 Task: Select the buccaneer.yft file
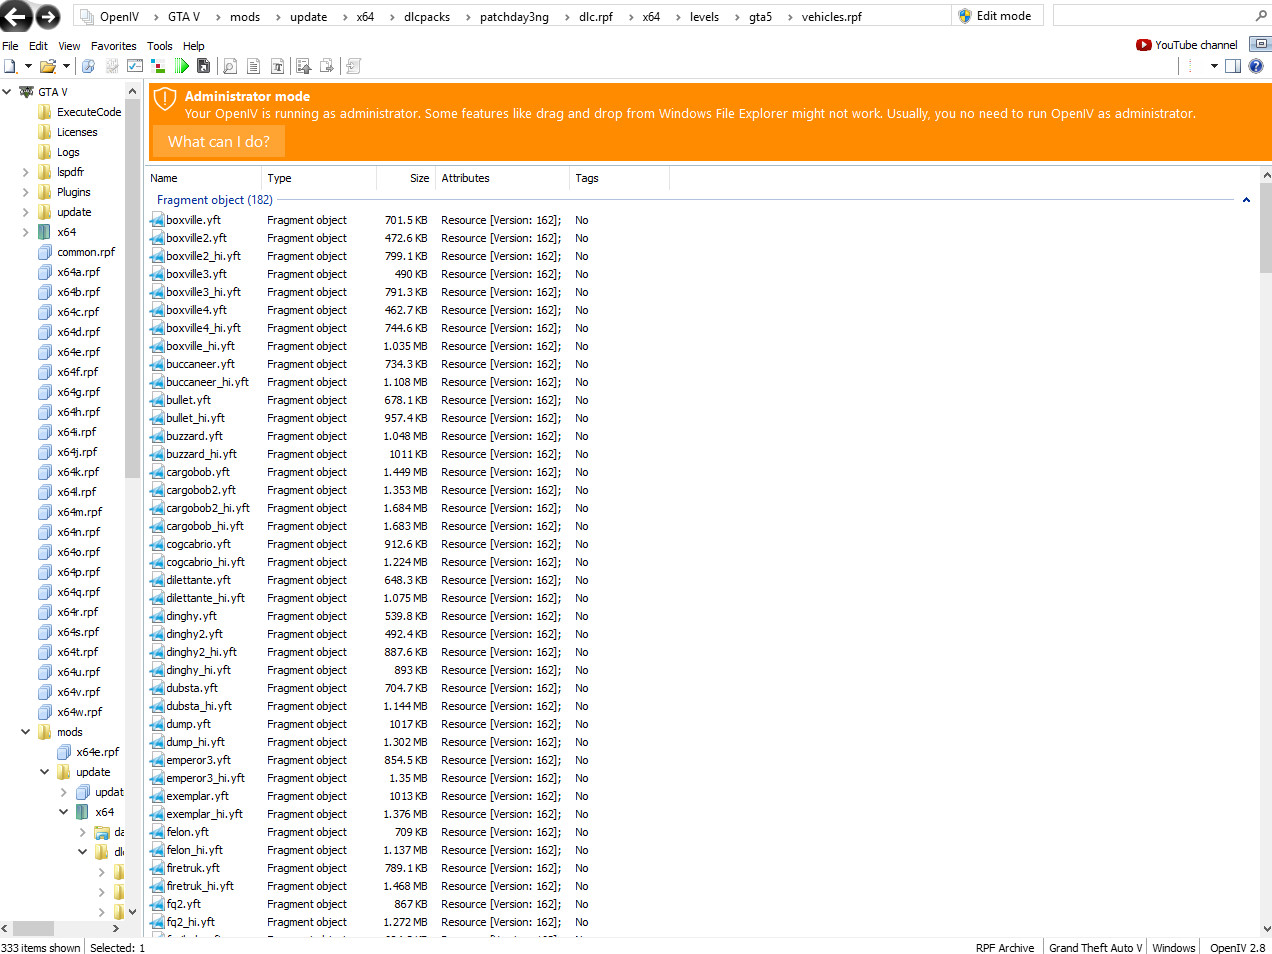pyautogui.click(x=200, y=364)
